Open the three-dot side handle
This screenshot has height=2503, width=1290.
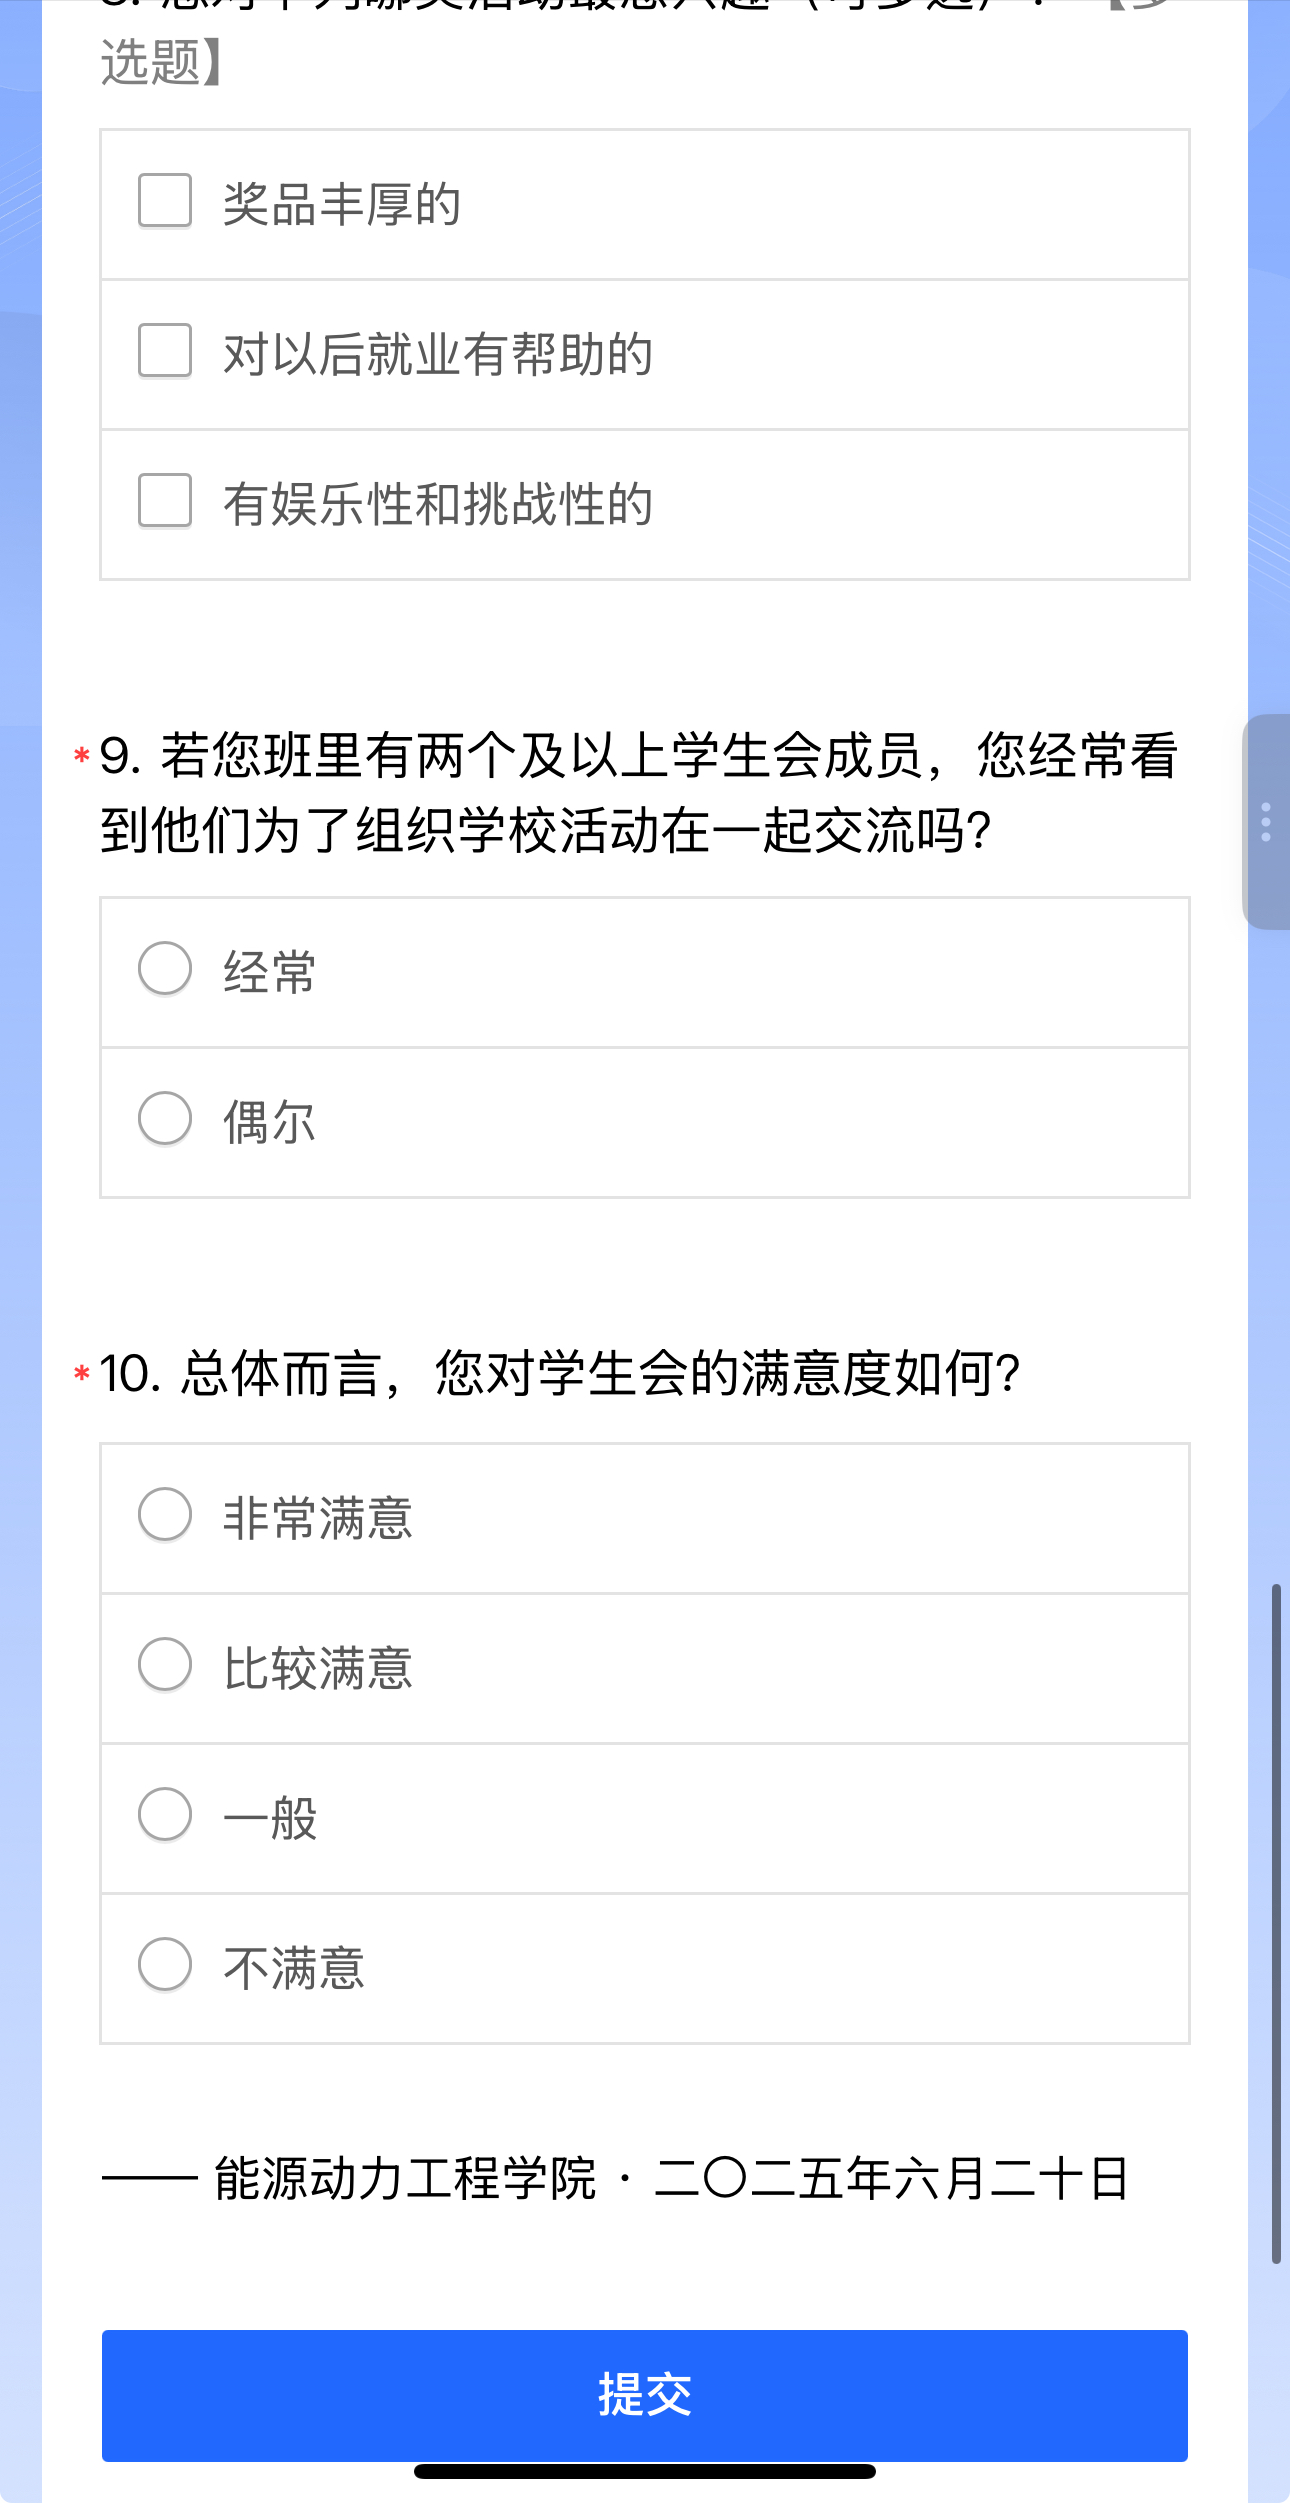(1266, 822)
